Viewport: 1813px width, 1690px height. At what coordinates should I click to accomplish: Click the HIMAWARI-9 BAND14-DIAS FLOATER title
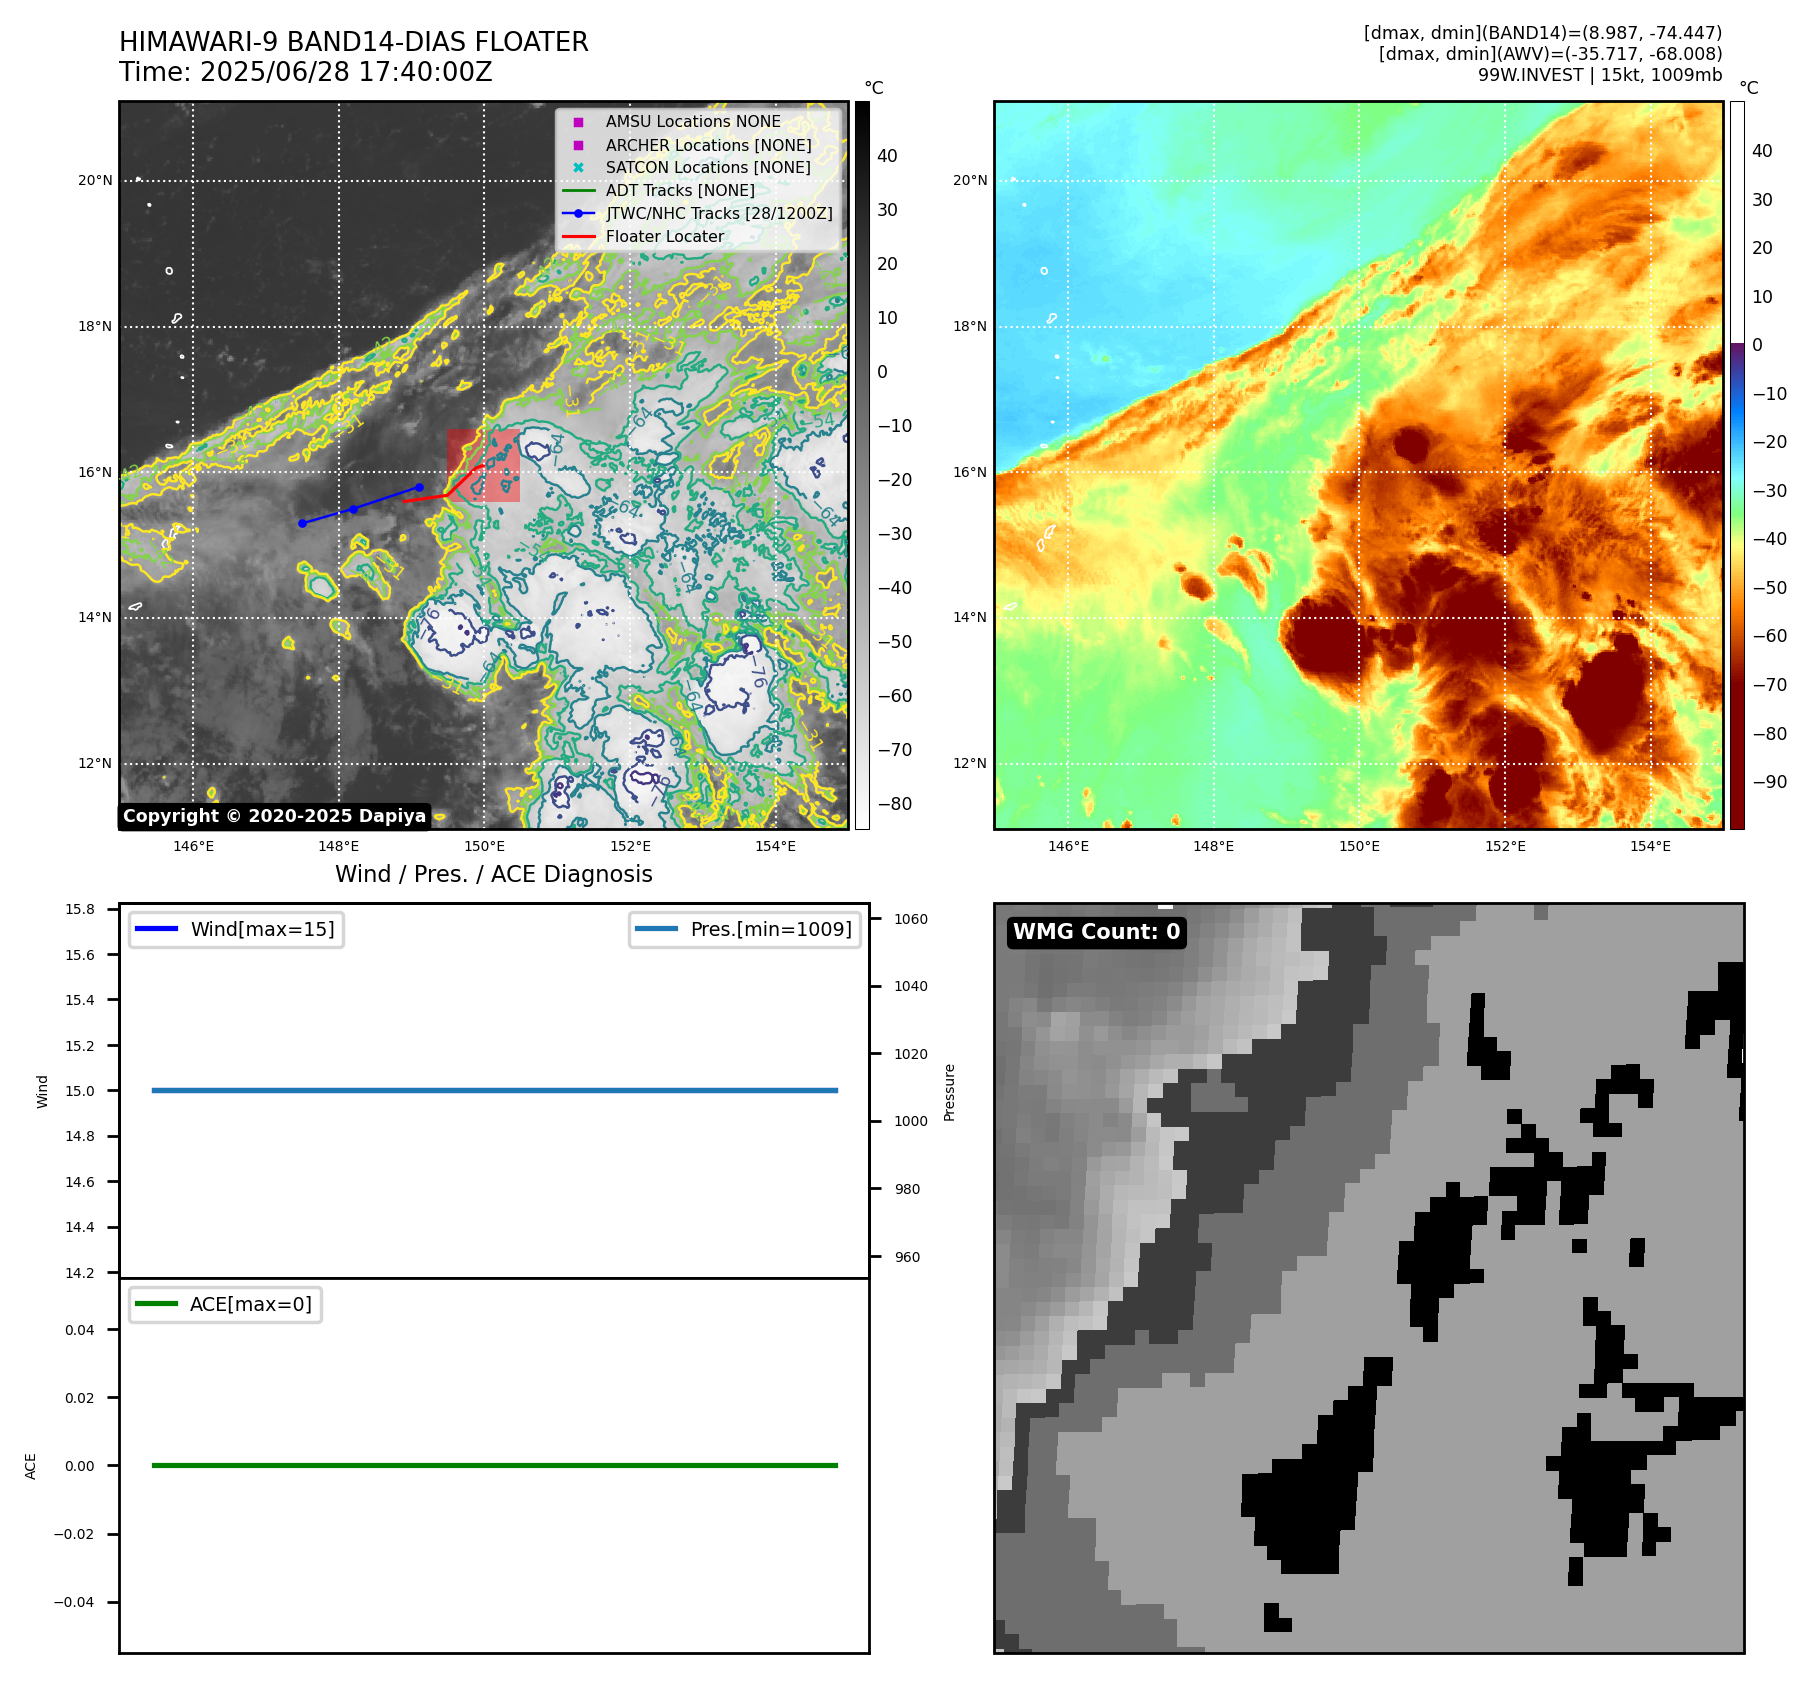354,42
